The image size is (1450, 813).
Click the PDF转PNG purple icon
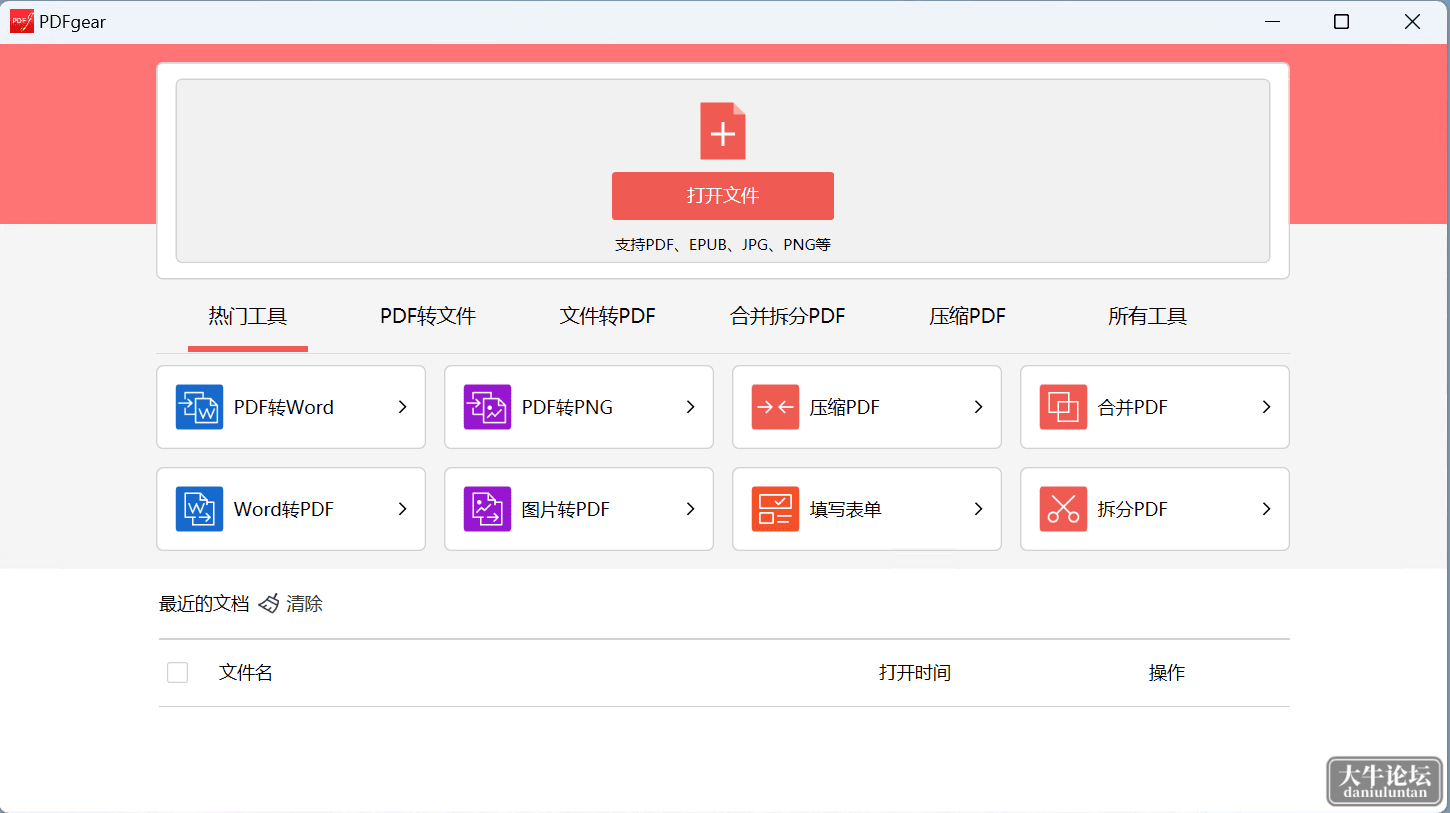tap(487, 407)
